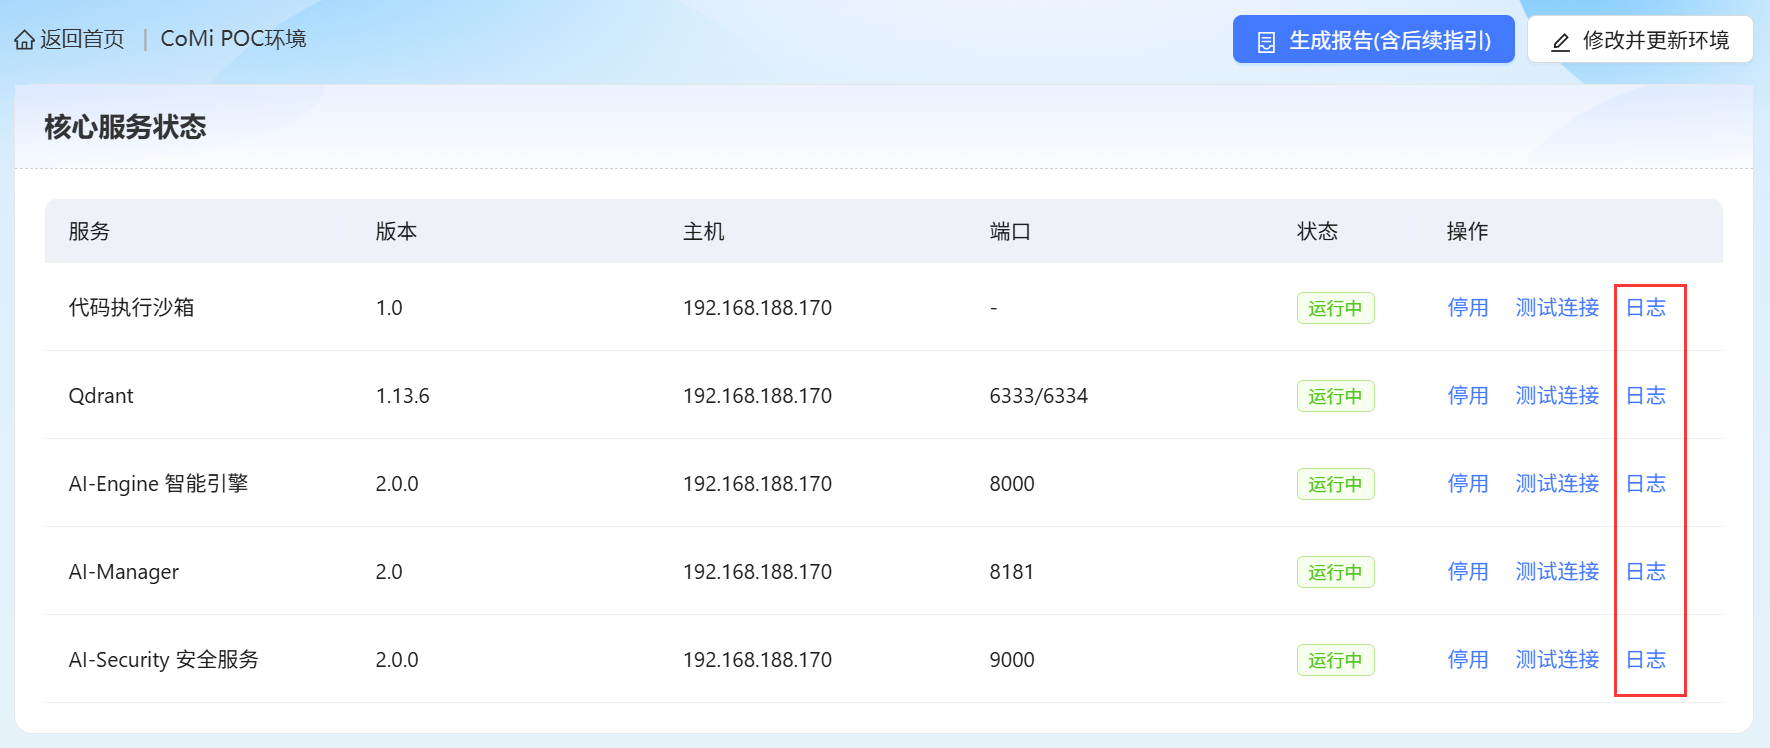This screenshot has width=1770, height=748.
Task: Open the 返回首页 link
Action: pos(82,39)
